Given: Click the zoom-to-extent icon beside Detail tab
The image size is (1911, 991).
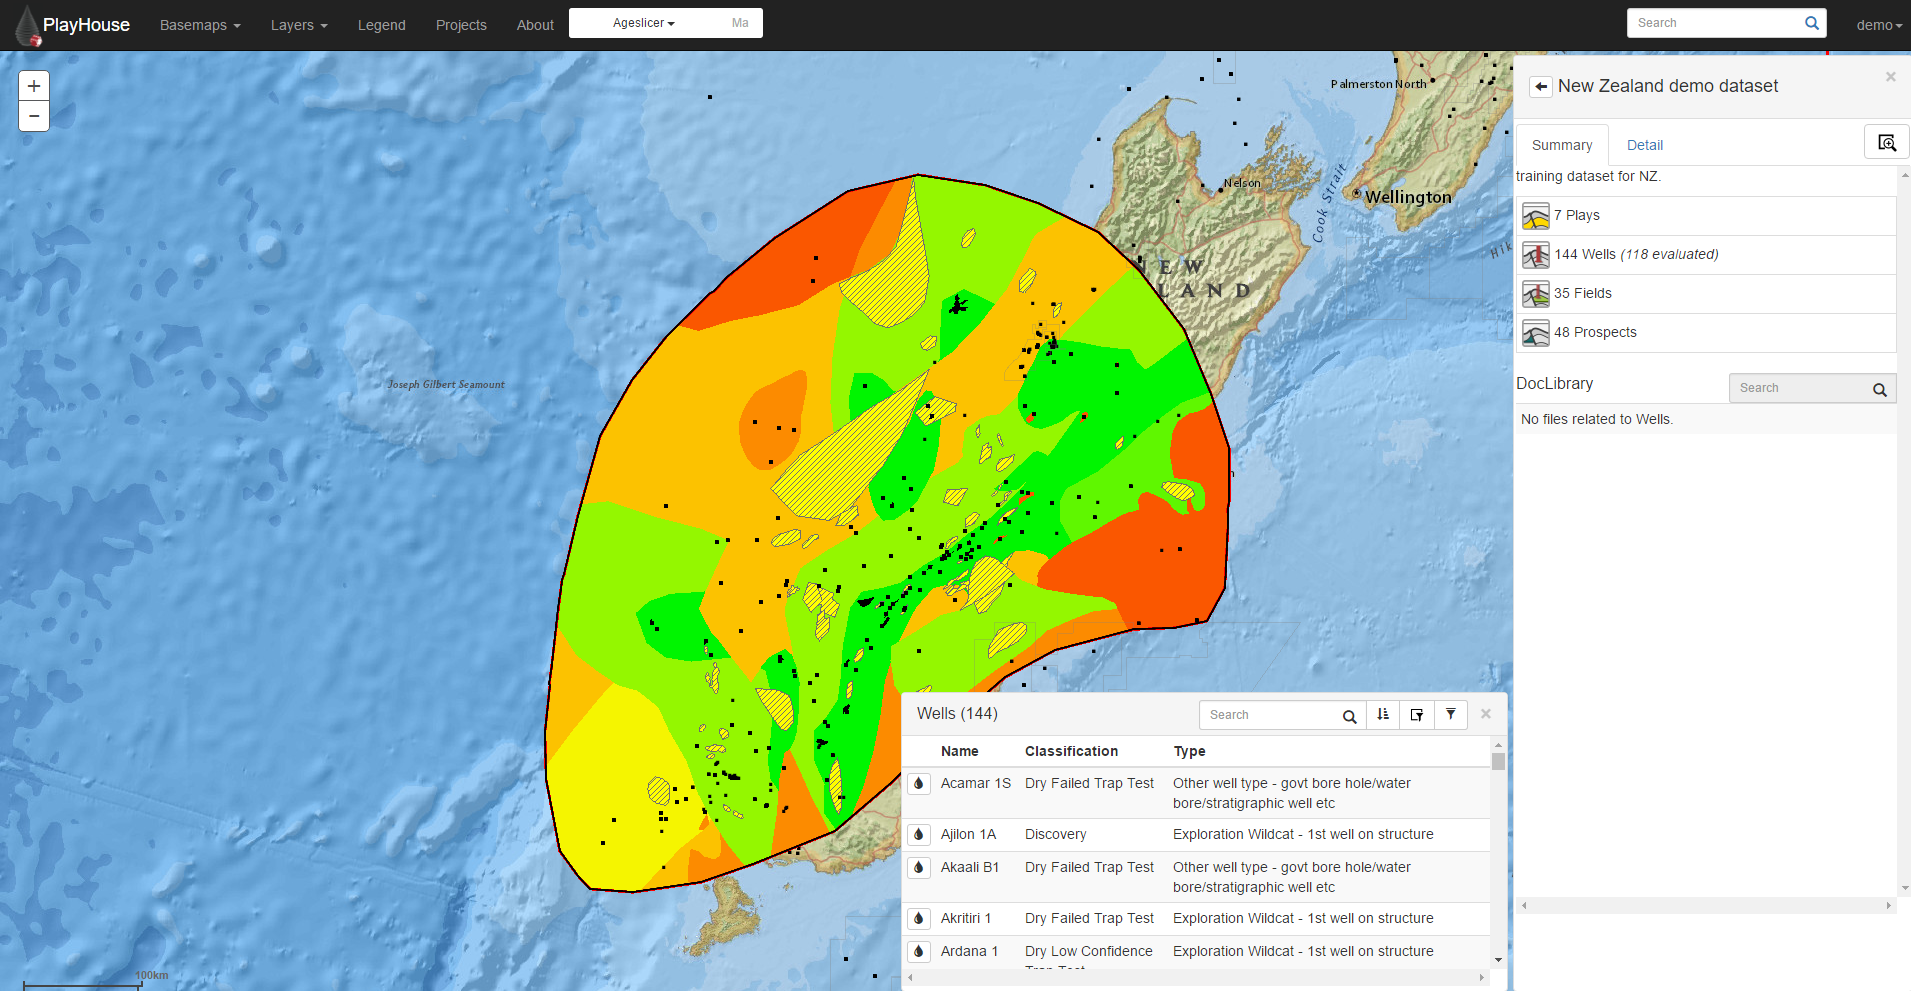Looking at the screenshot, I should (1886, 142).
